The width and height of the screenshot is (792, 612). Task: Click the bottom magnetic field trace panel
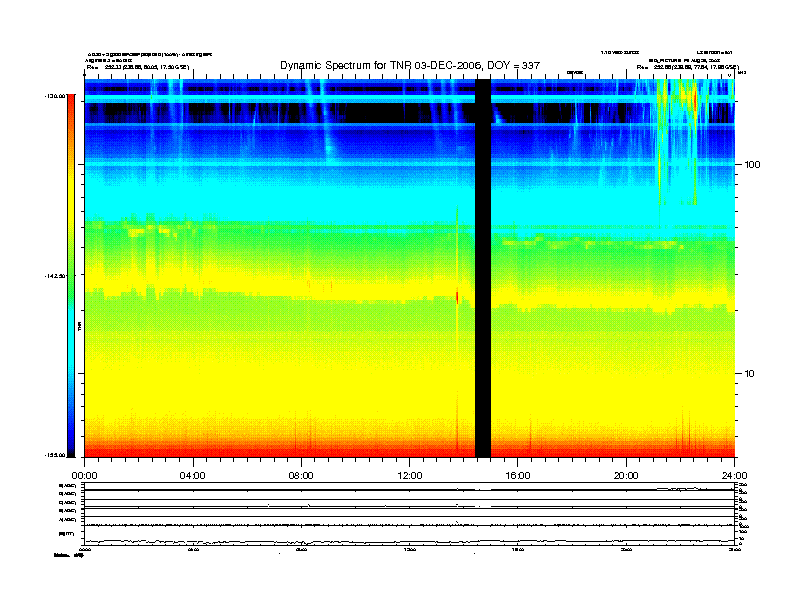coord(409,535)
